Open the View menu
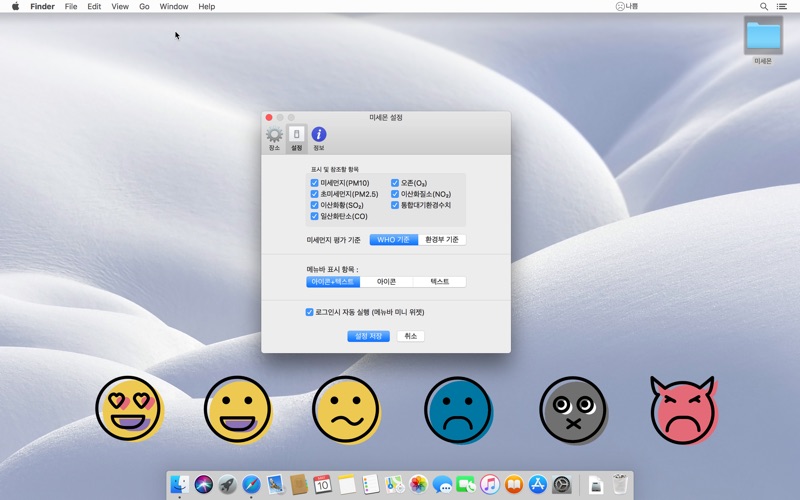Screen dimensions: 800x500 coord(120,6)
